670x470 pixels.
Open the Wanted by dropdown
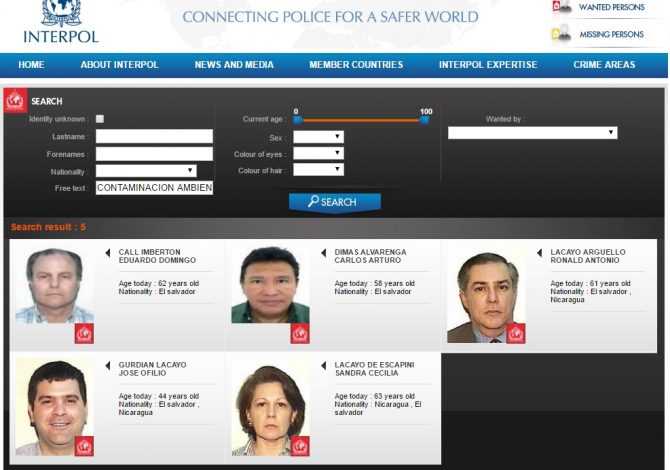tap(532, 132)
